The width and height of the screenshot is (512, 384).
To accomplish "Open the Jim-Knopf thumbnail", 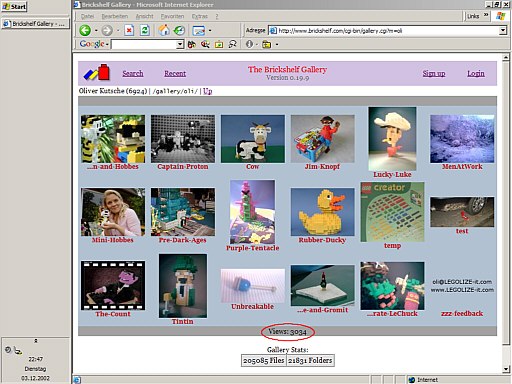I will (x=323, y=139).
